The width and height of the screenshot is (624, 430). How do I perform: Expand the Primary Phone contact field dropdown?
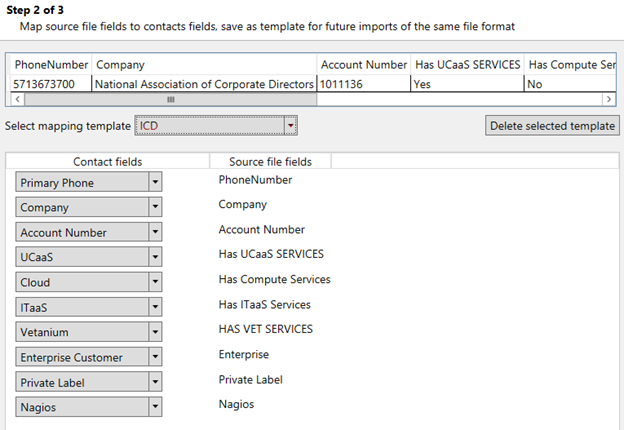(x=154, y=183)
